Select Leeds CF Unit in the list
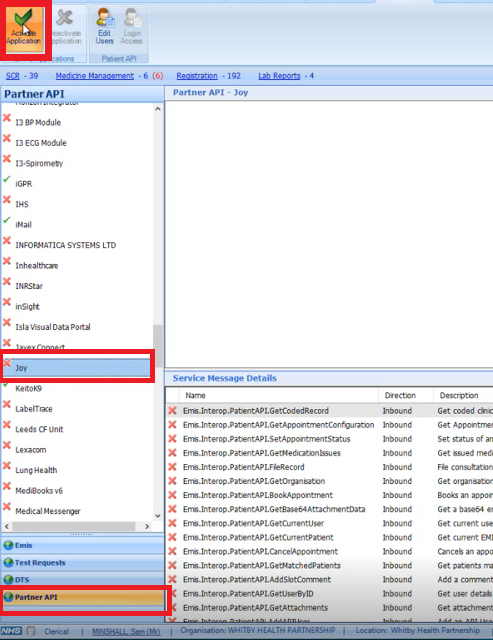Viewport: 493px width, 640px height. click(39, 429)
